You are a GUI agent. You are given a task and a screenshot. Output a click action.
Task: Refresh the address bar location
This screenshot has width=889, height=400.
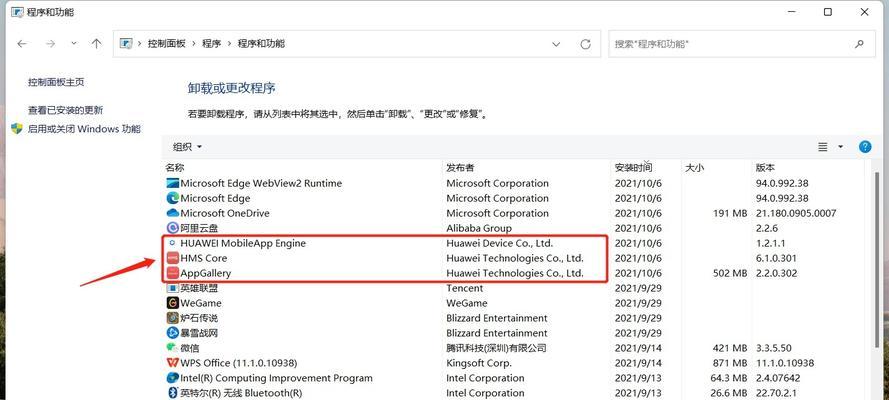coord(586,44)
